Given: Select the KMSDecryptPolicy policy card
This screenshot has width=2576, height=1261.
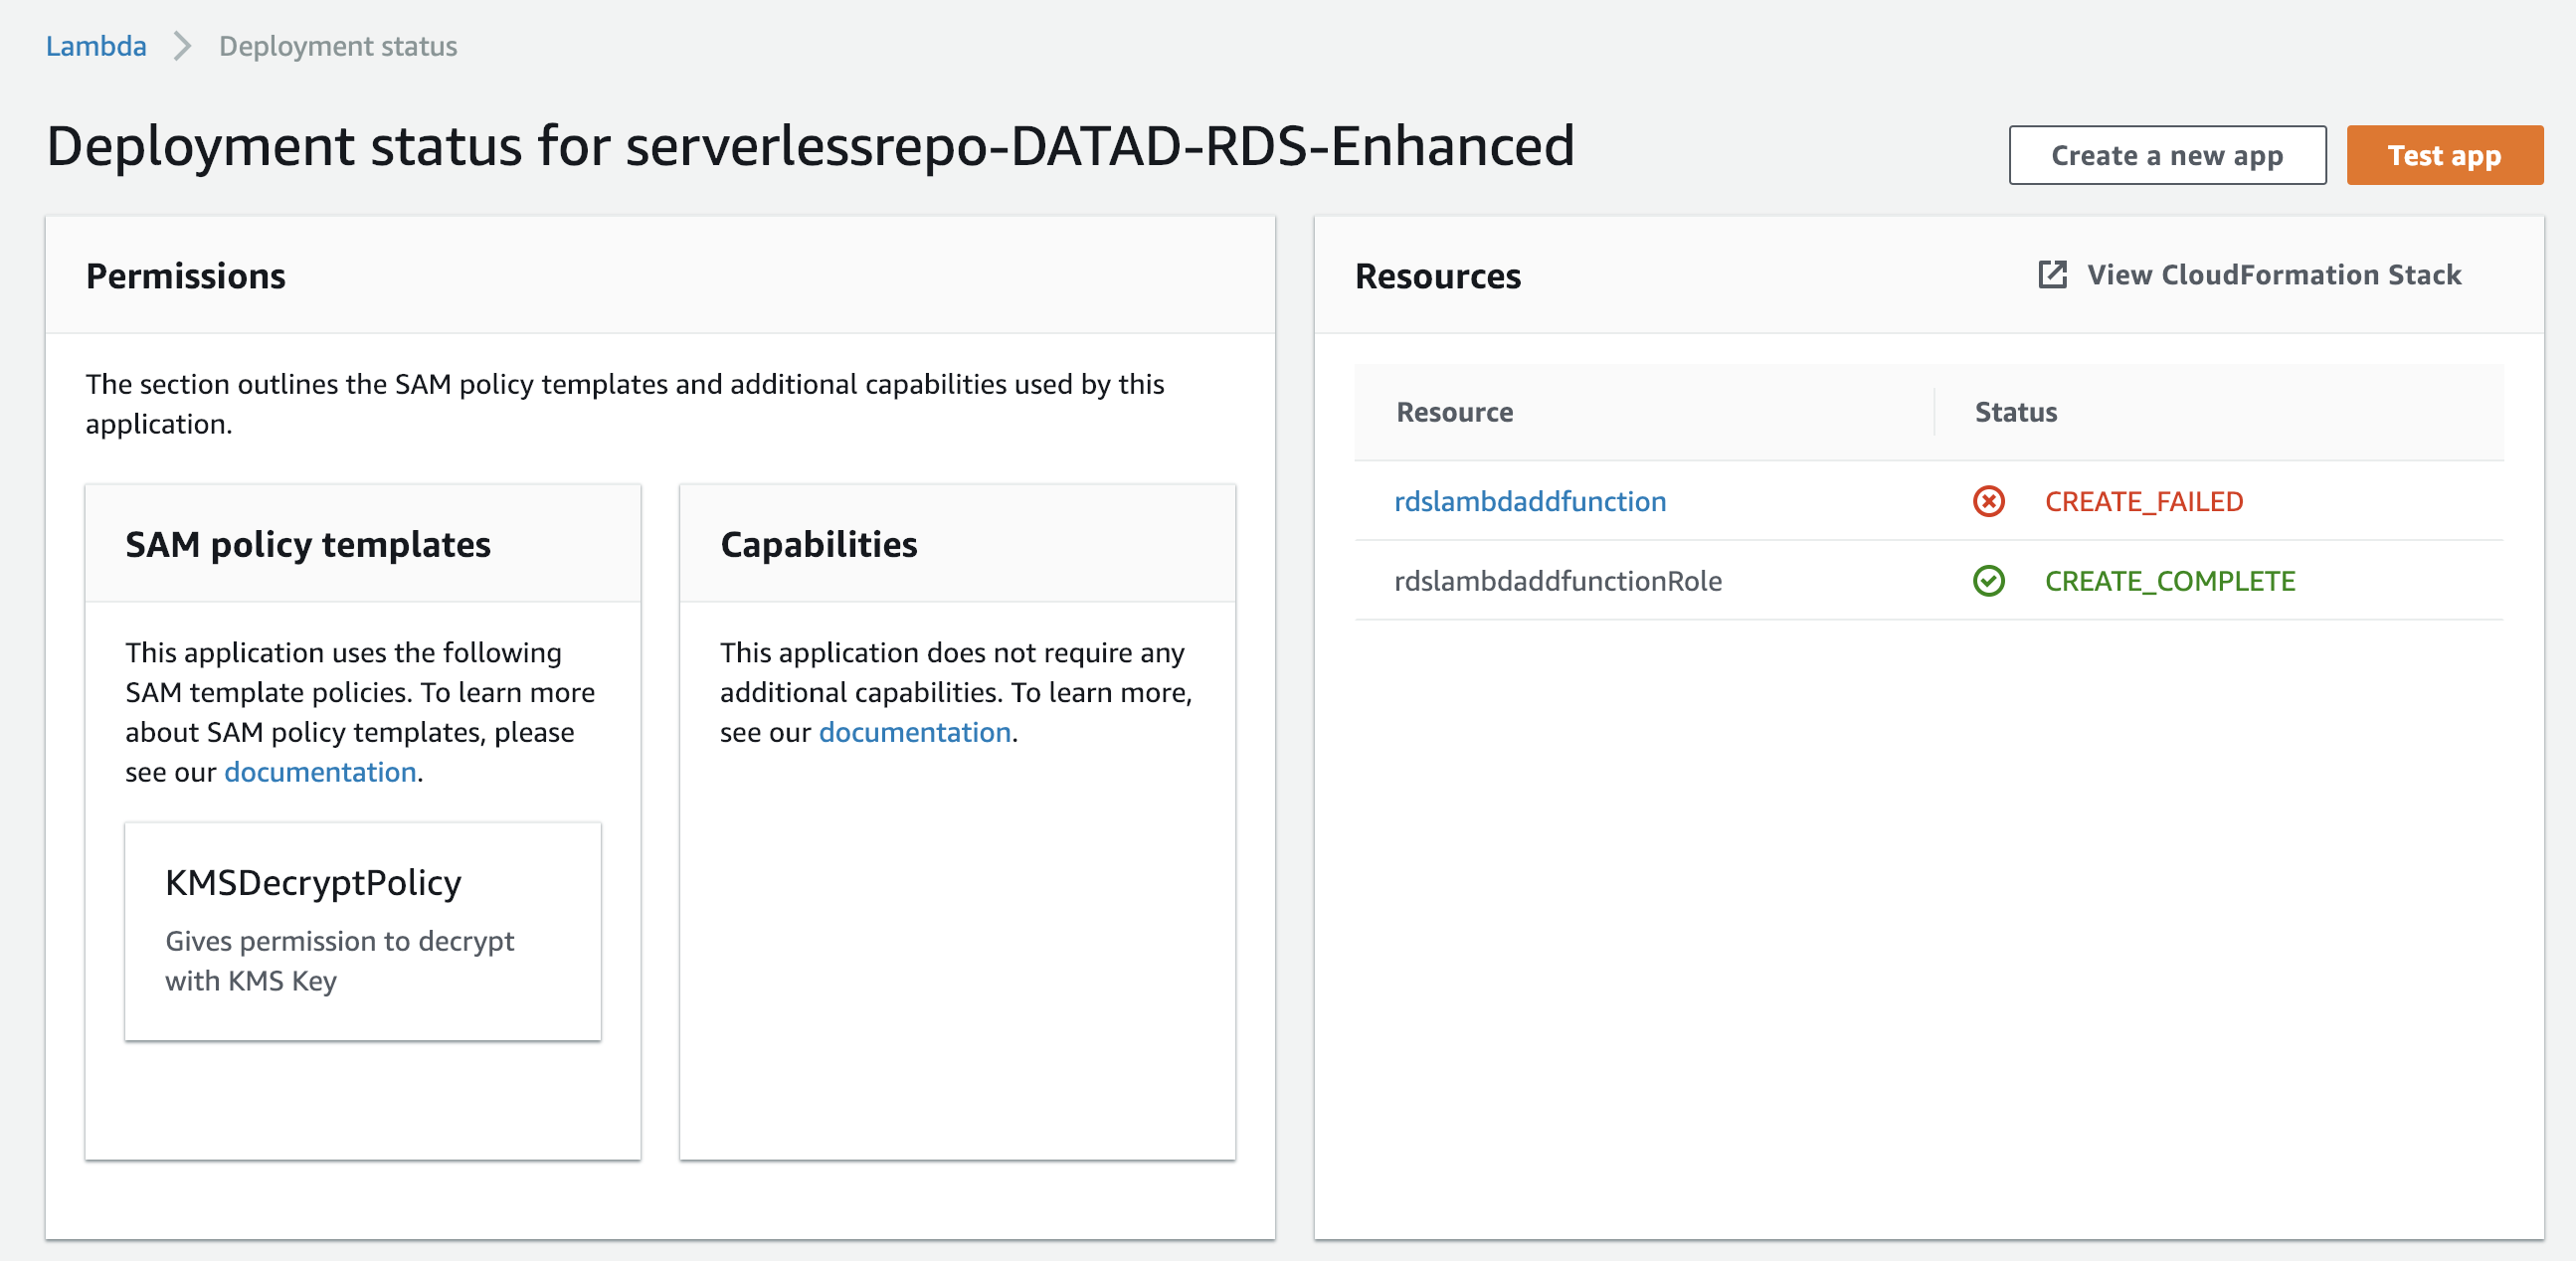Looking at the screenshot, I should click(x=362, y=930).
